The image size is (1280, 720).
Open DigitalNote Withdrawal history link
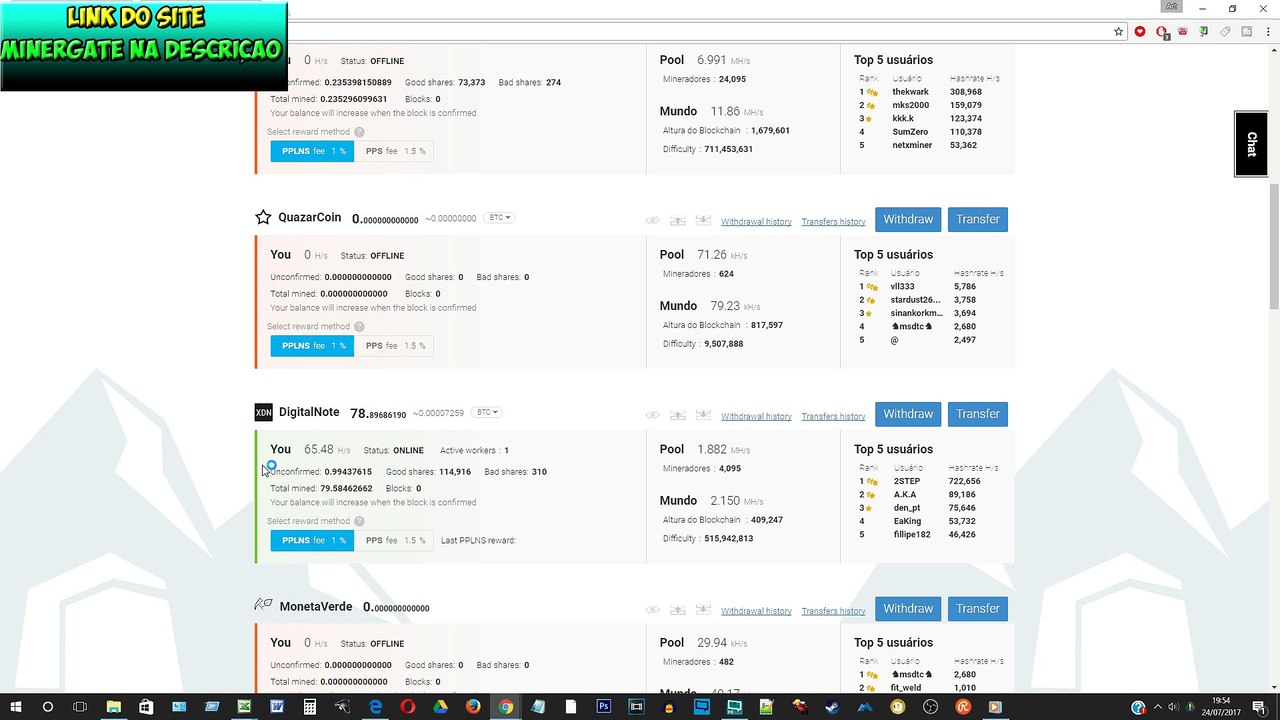pos(756,416)
